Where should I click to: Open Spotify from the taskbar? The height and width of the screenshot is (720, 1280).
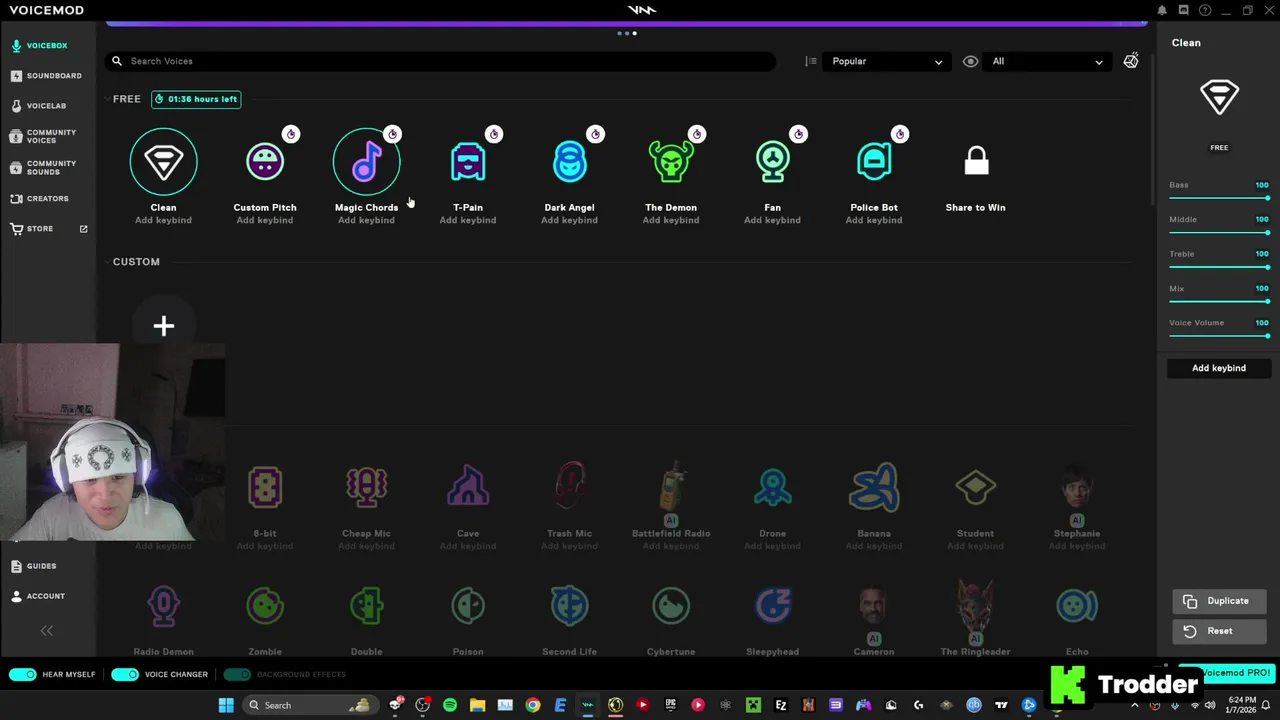(450, 705)
